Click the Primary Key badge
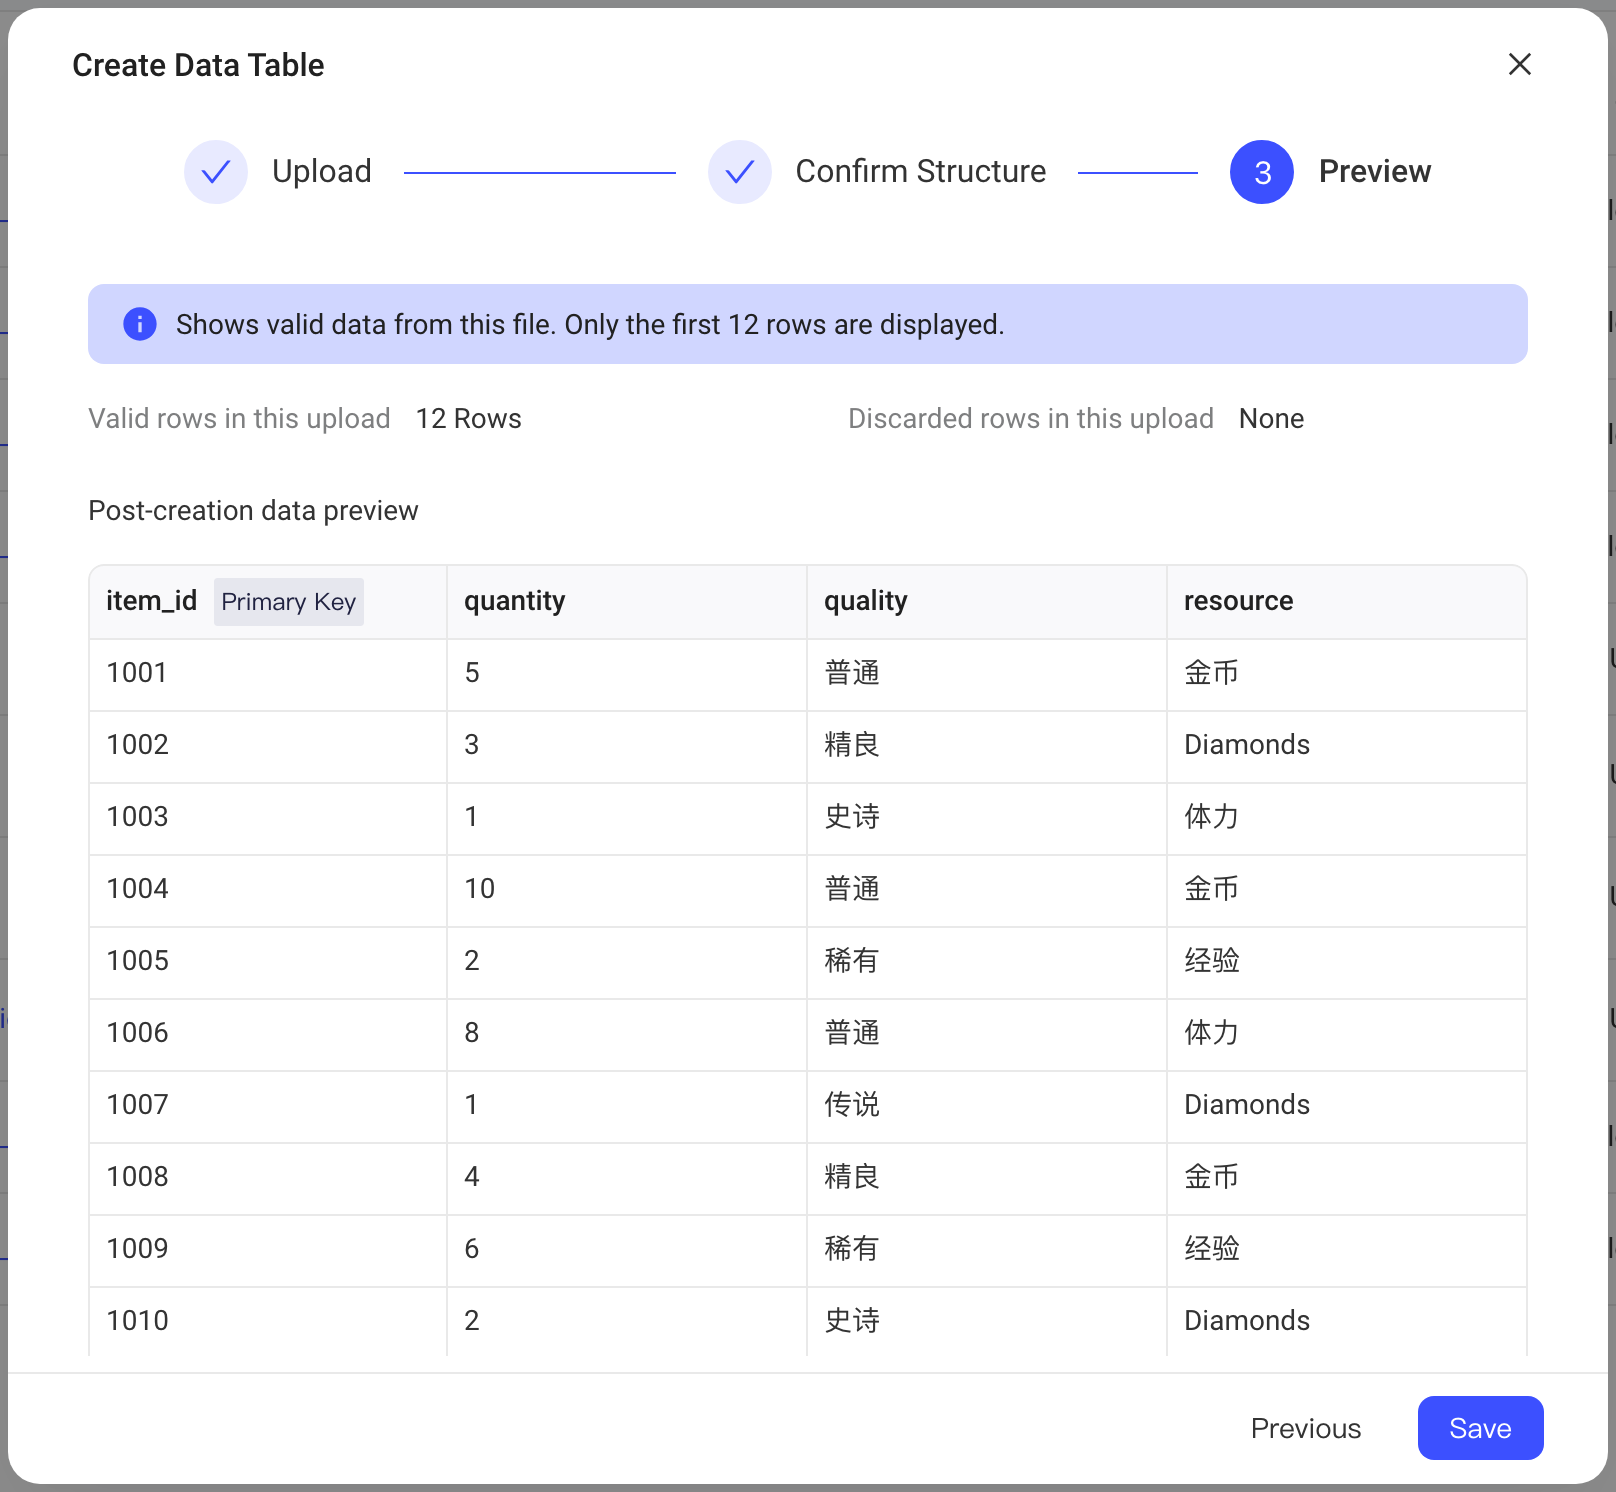Viewport: 1616px width, 1492px height. coord(289,602)
